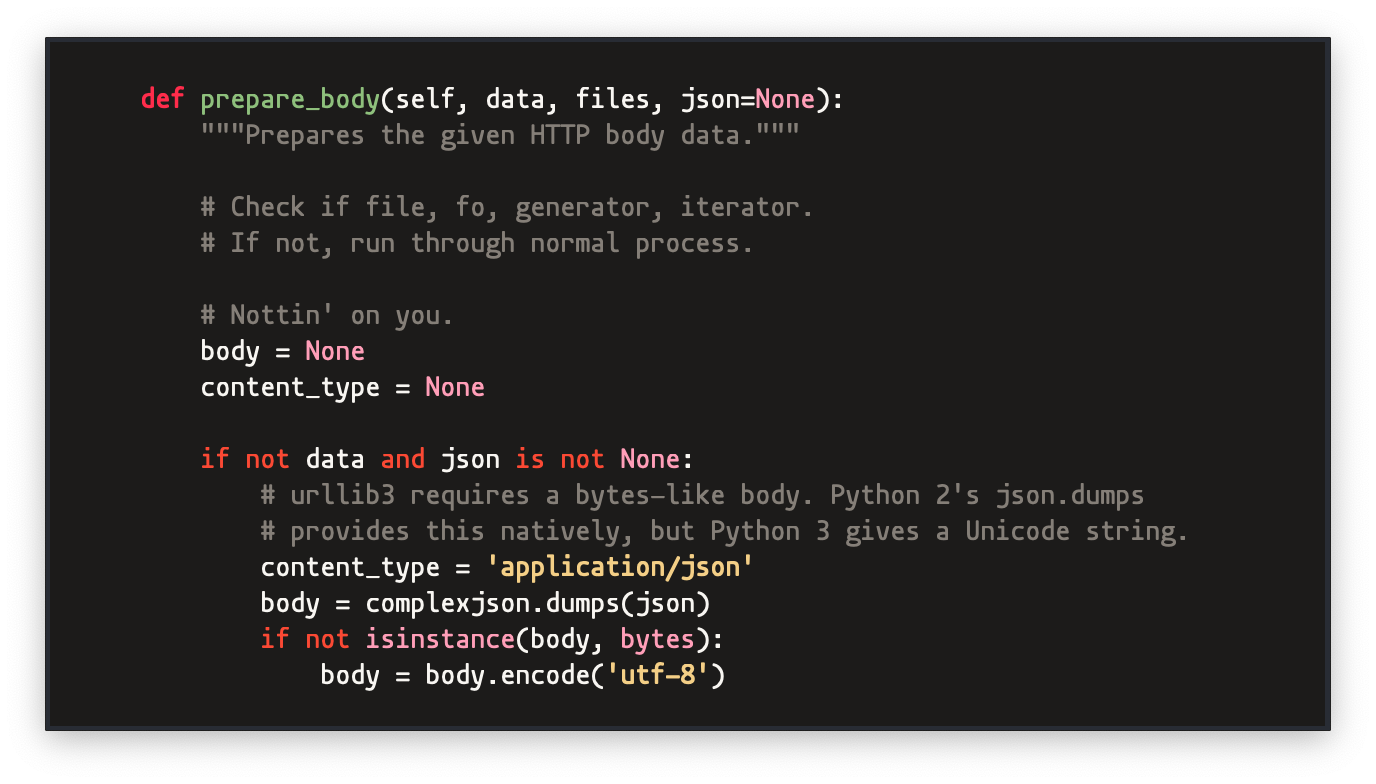The width and height of the screenshot is (1376, 784).
Task: Click the comment 'If not, run through normal process.'
Action: (x=477, y=244)
